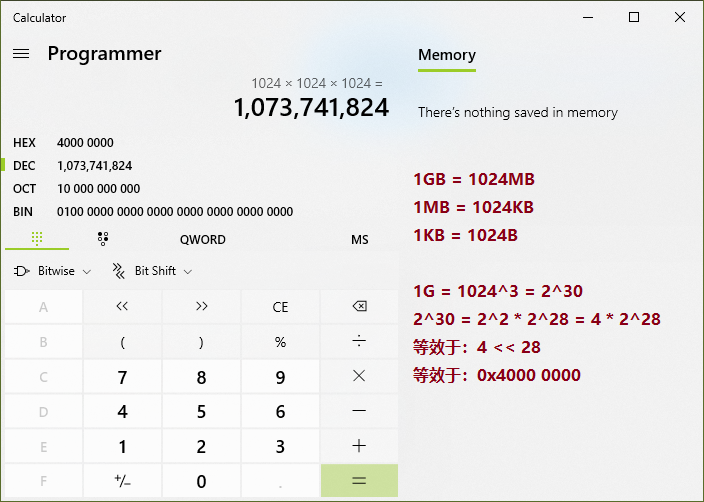
Task: Click the left shift << key
Action: [x=122, y=307]
